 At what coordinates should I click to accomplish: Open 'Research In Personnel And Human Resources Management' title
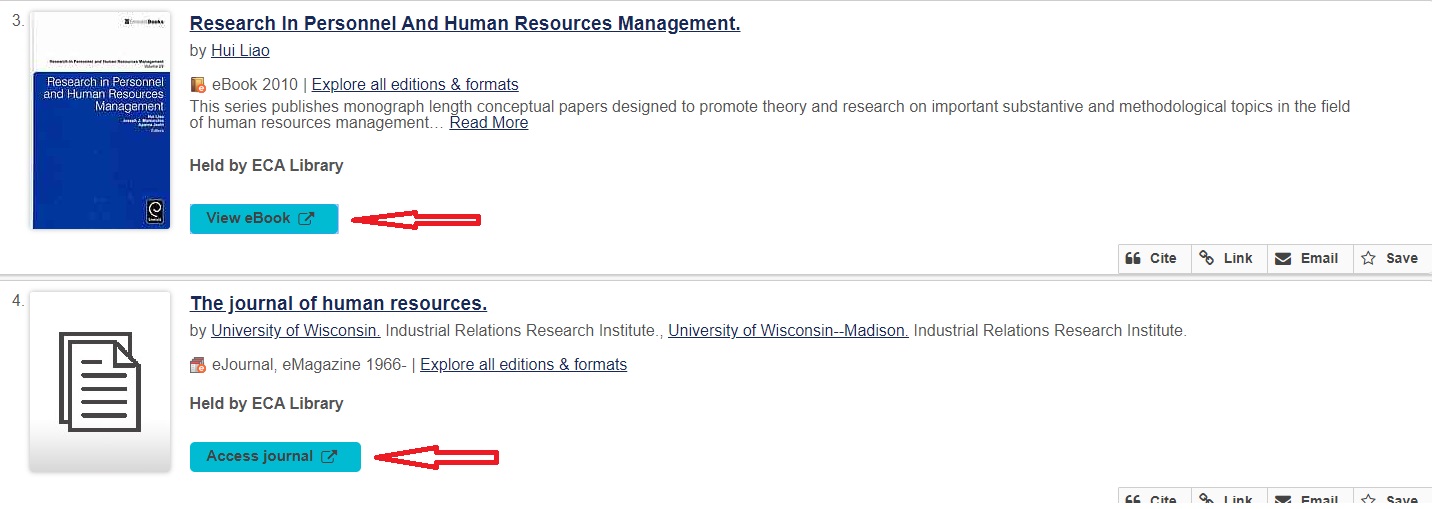click(464, 23)
